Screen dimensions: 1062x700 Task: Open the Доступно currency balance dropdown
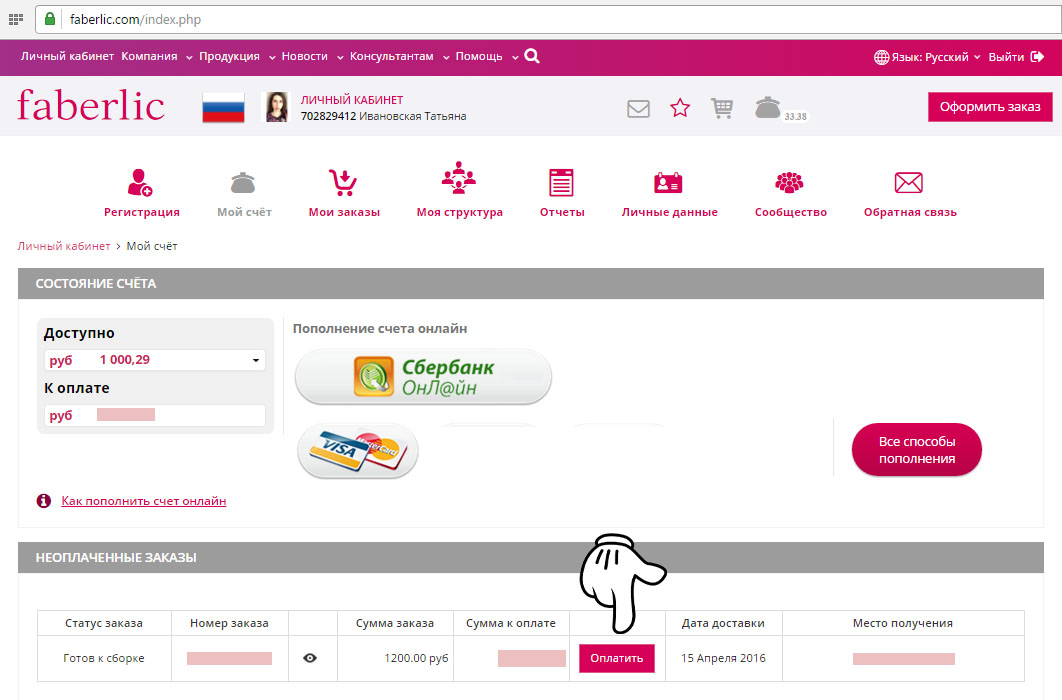click(155, 360)
